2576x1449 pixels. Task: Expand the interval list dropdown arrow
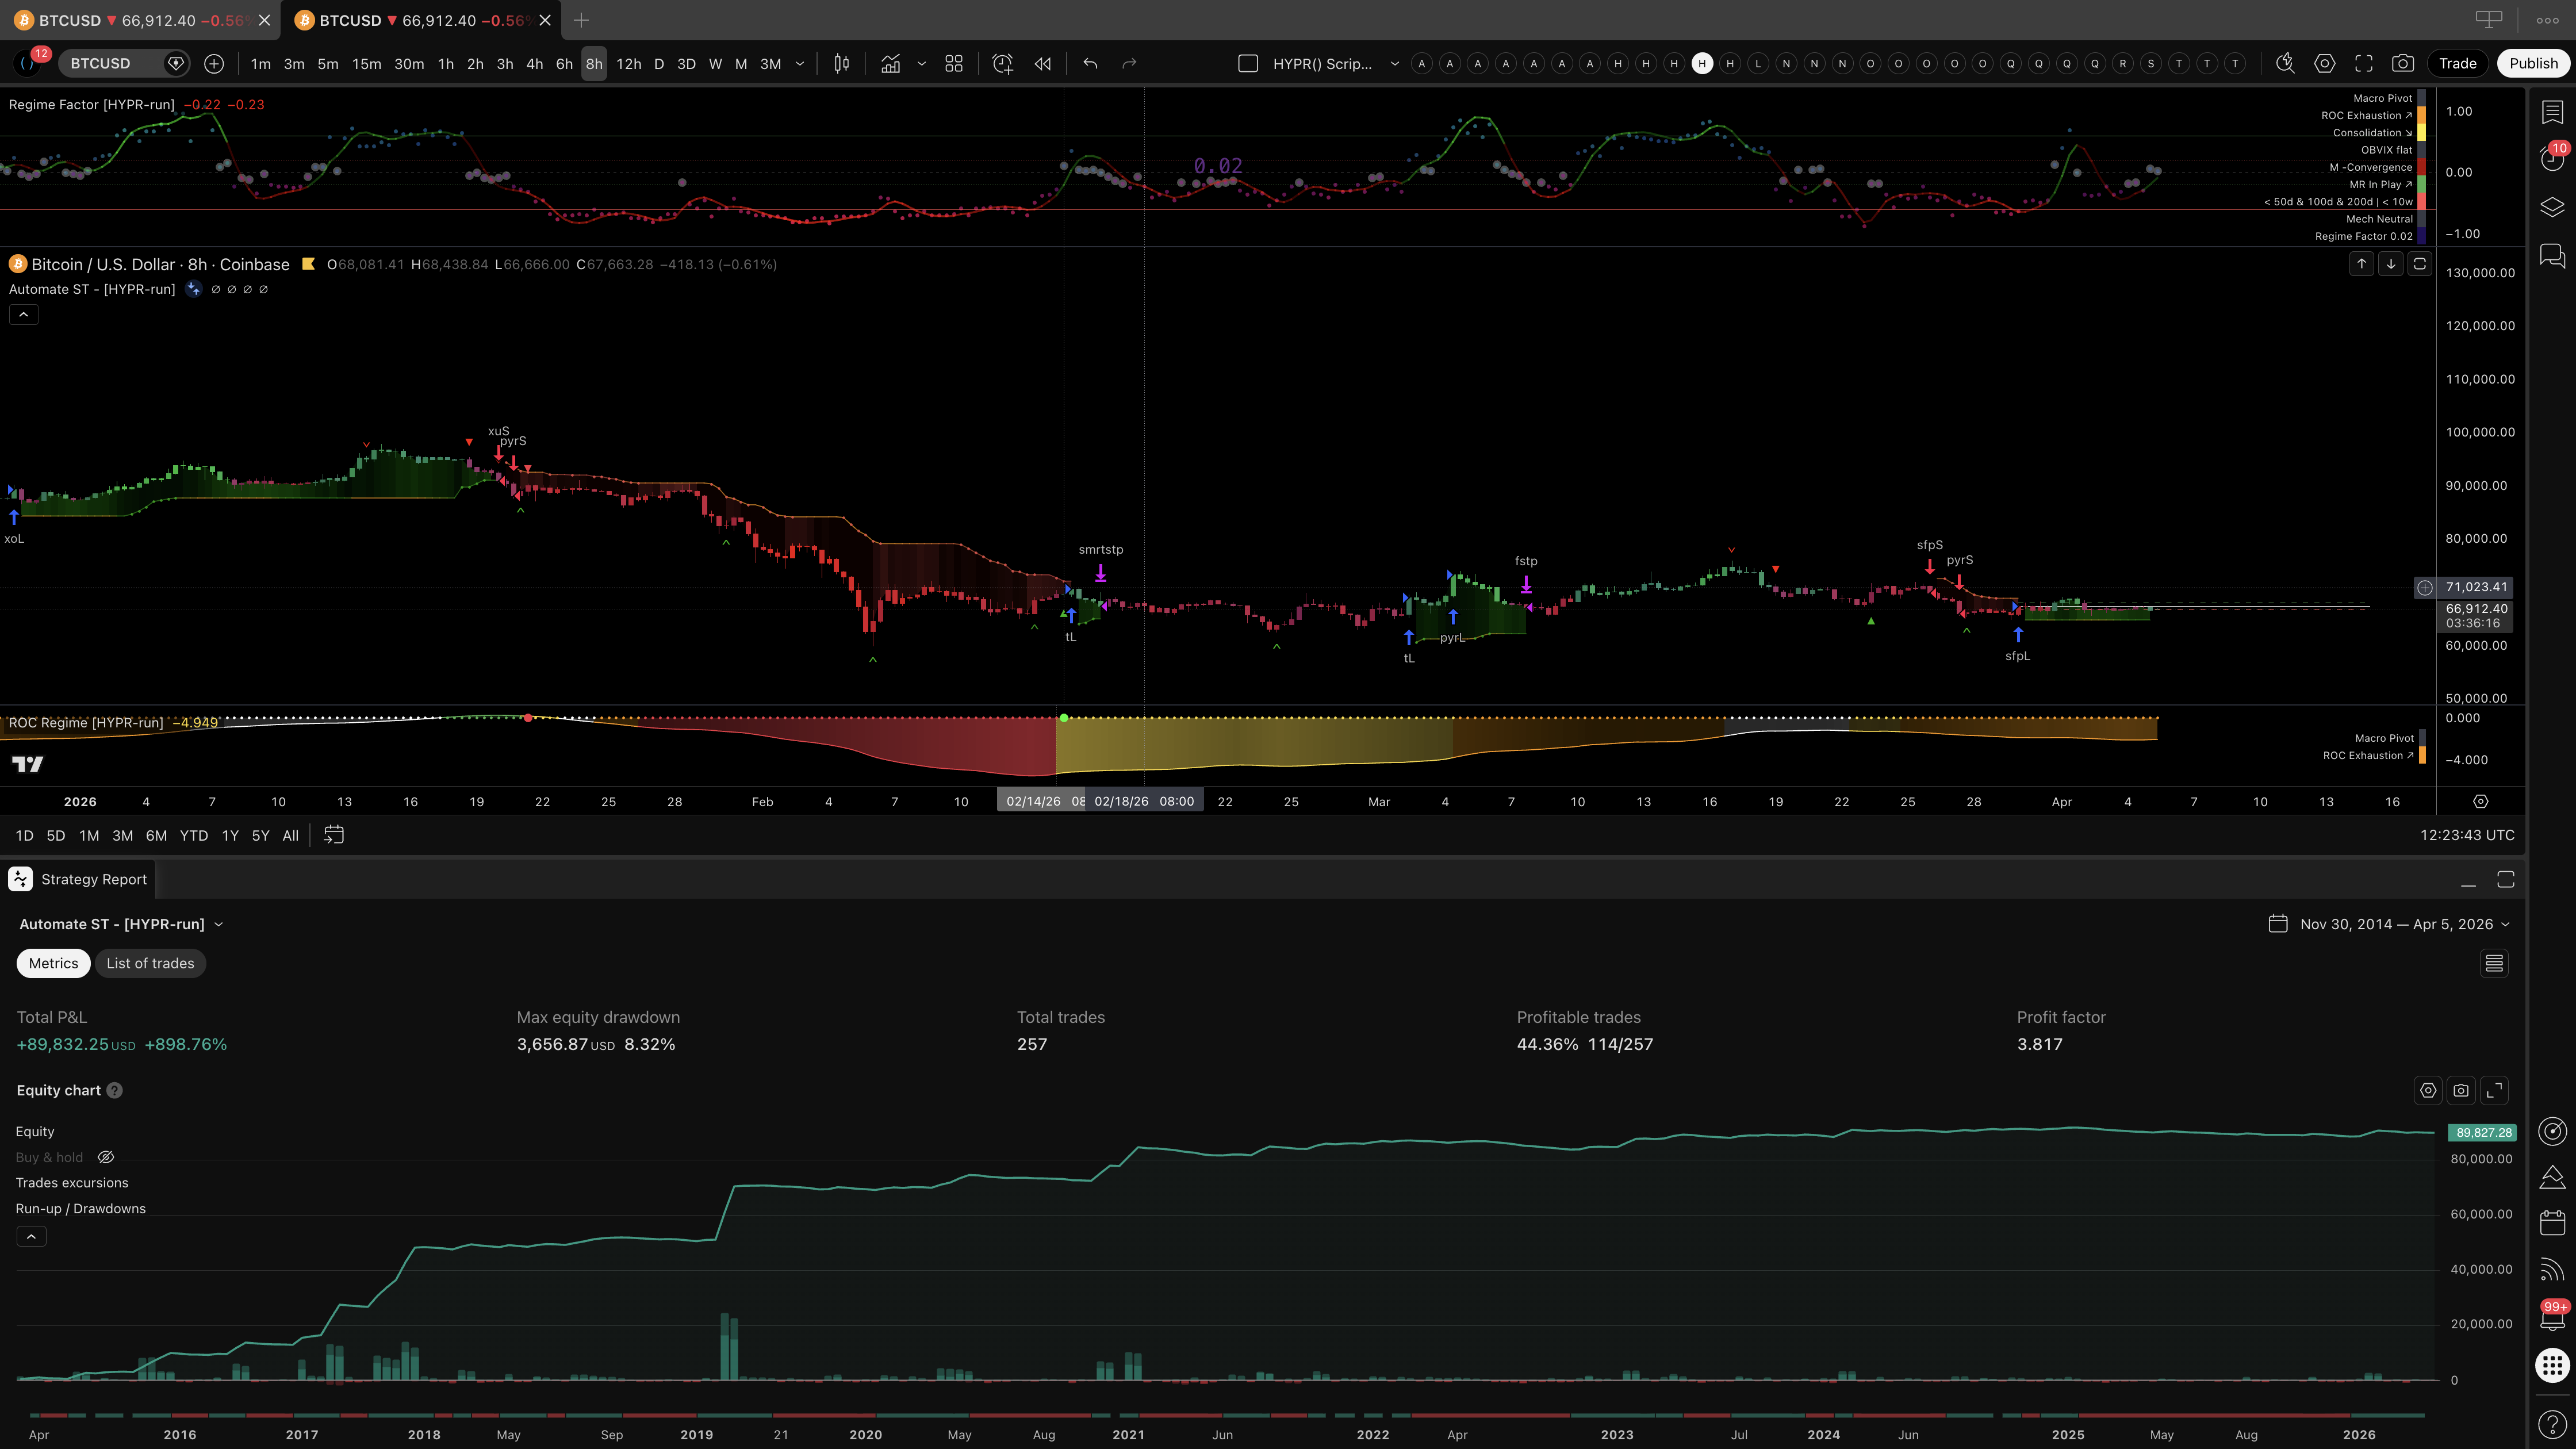pyautogui.click(x=800, y=63)
